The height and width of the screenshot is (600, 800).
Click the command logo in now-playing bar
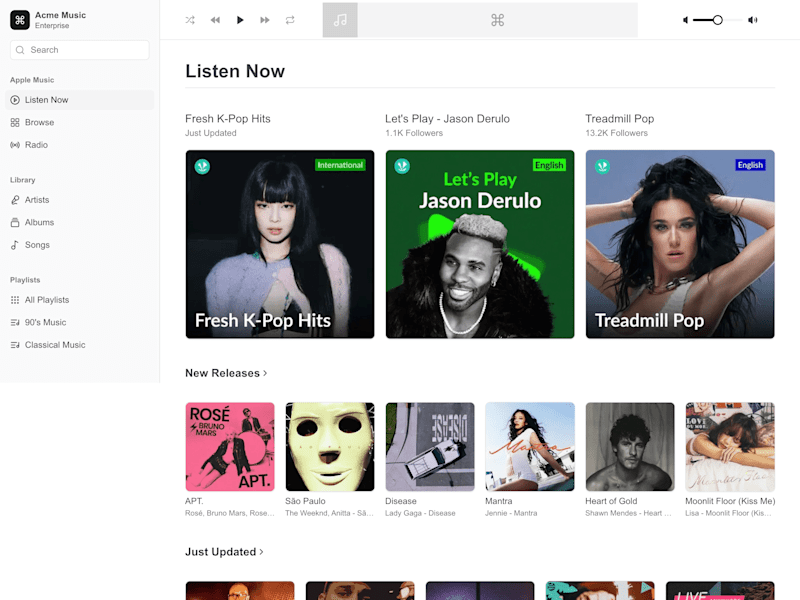pos(497,20)
